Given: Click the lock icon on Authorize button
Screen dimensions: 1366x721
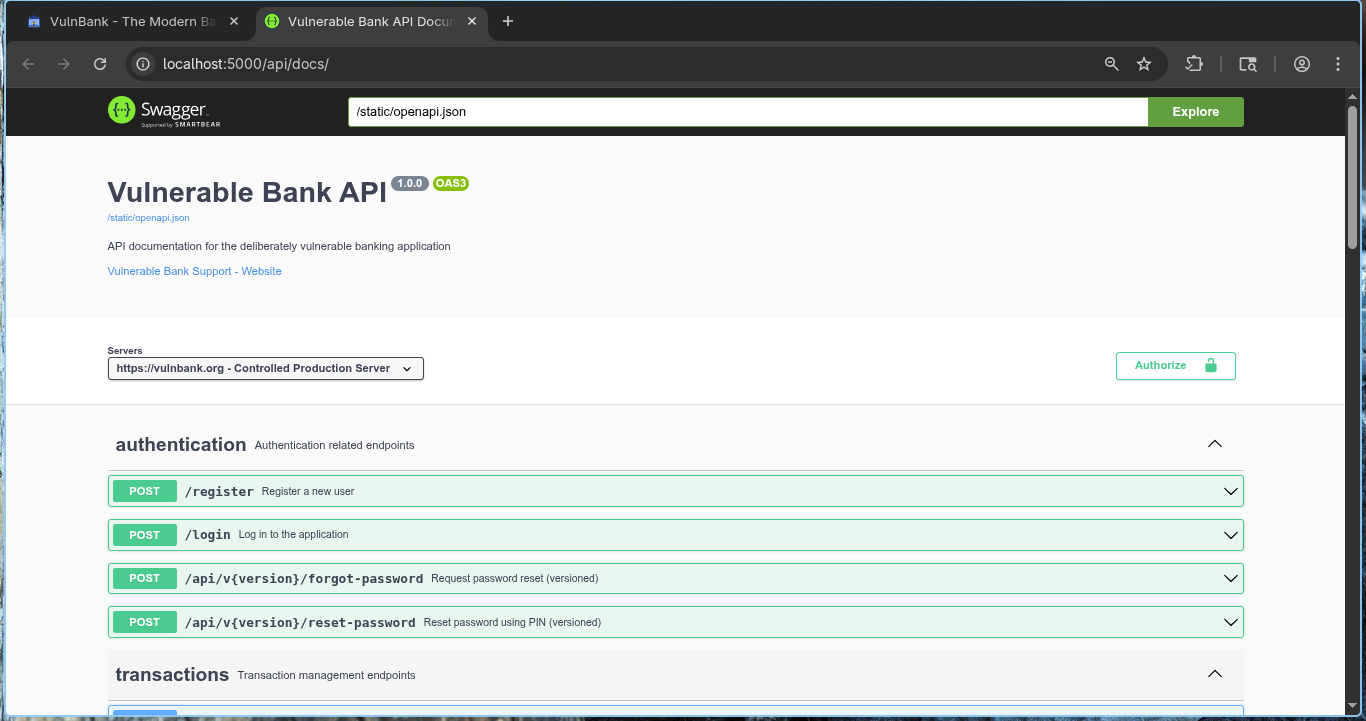Looking at the screenshot, I should (1211, 365).
